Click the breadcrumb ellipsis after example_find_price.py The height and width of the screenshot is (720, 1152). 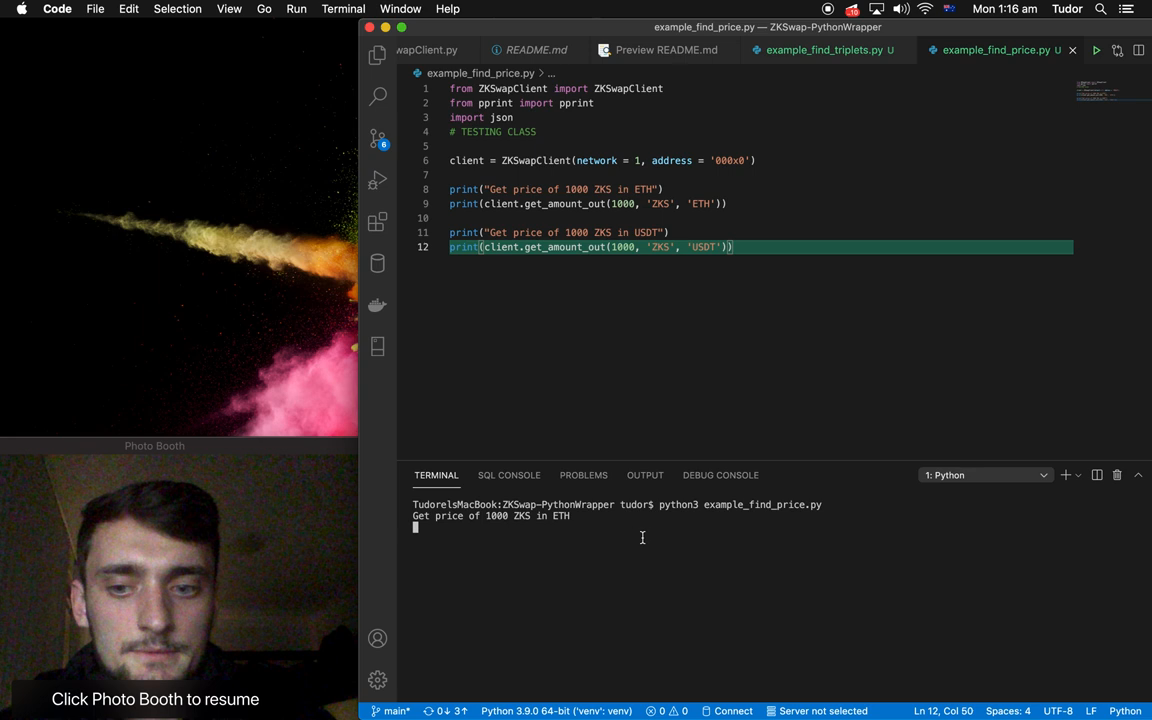click(x=551, y=73)
